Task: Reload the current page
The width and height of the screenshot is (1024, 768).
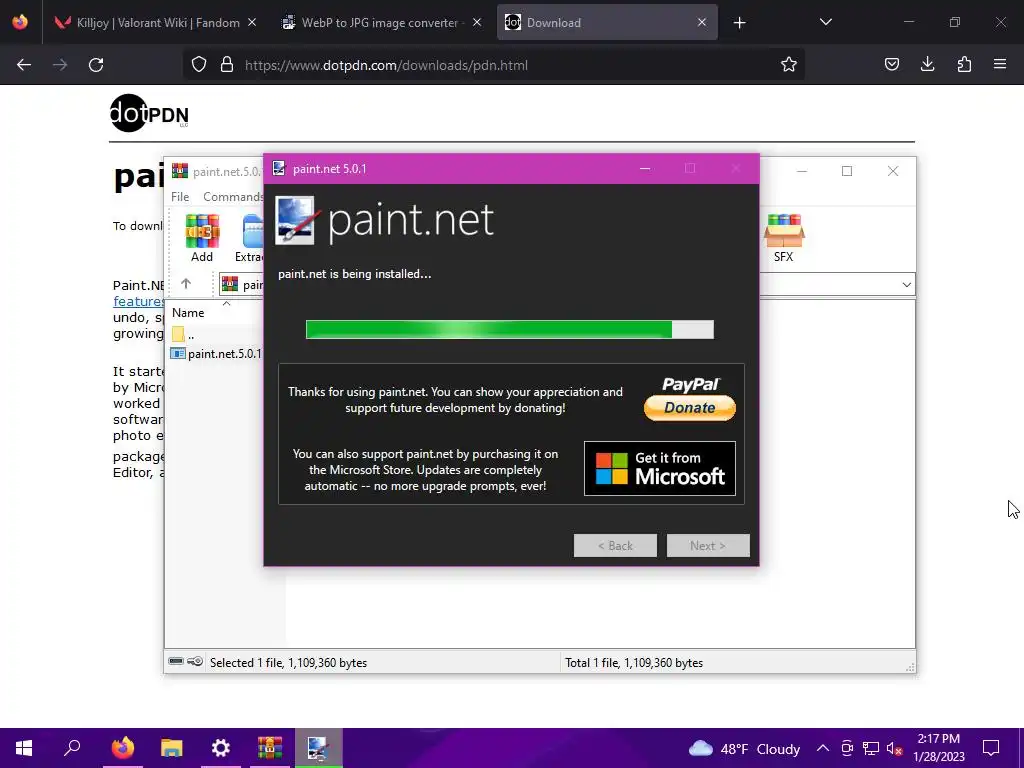Action: (96, 65)
